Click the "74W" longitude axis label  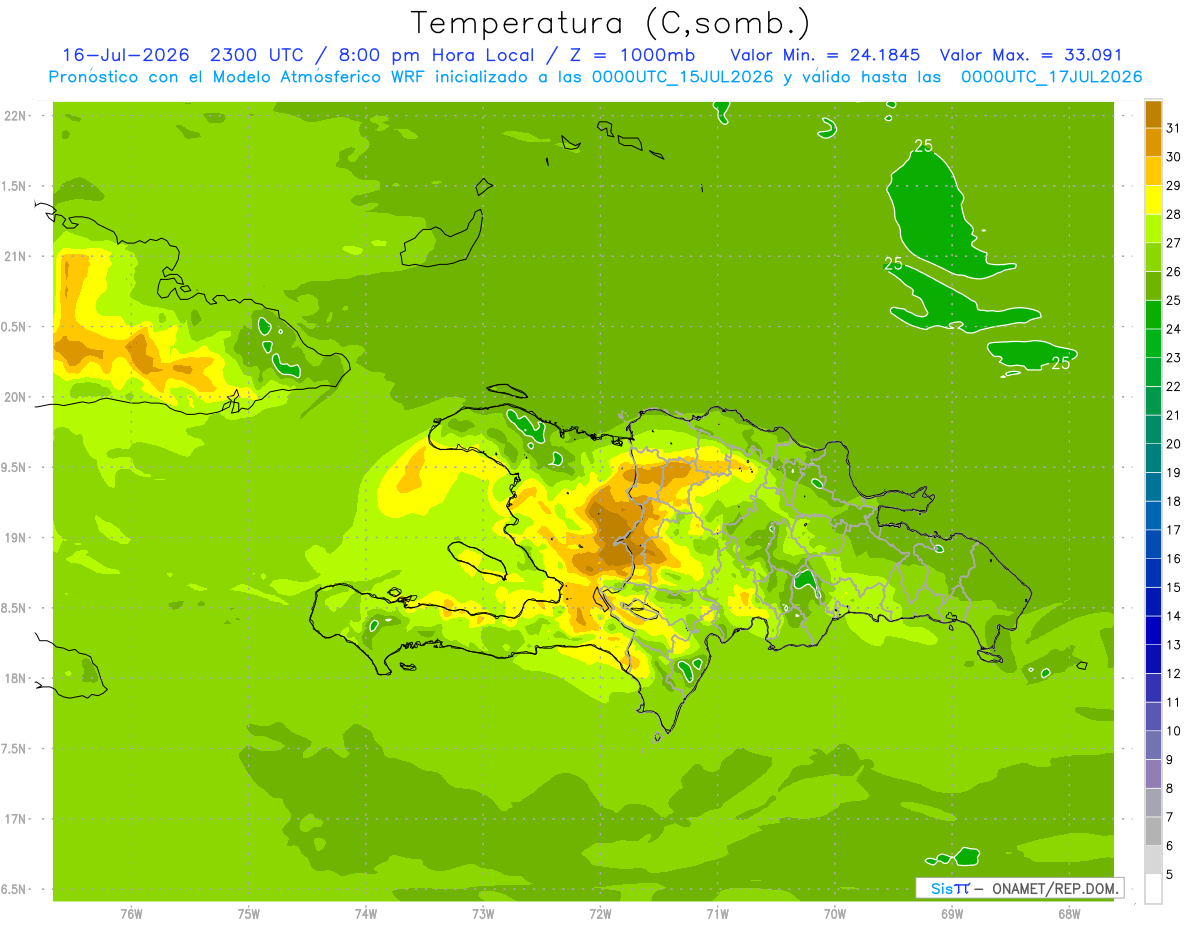click(366, 914)
